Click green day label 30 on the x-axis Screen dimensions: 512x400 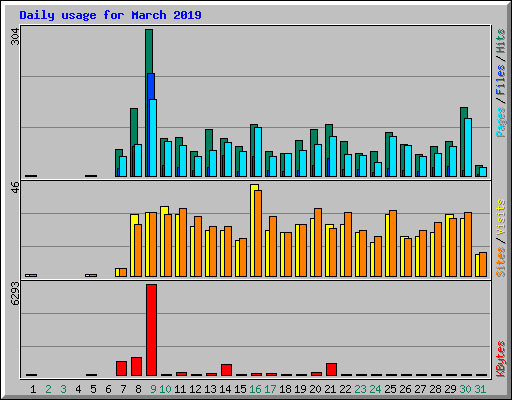click(465, 389)
